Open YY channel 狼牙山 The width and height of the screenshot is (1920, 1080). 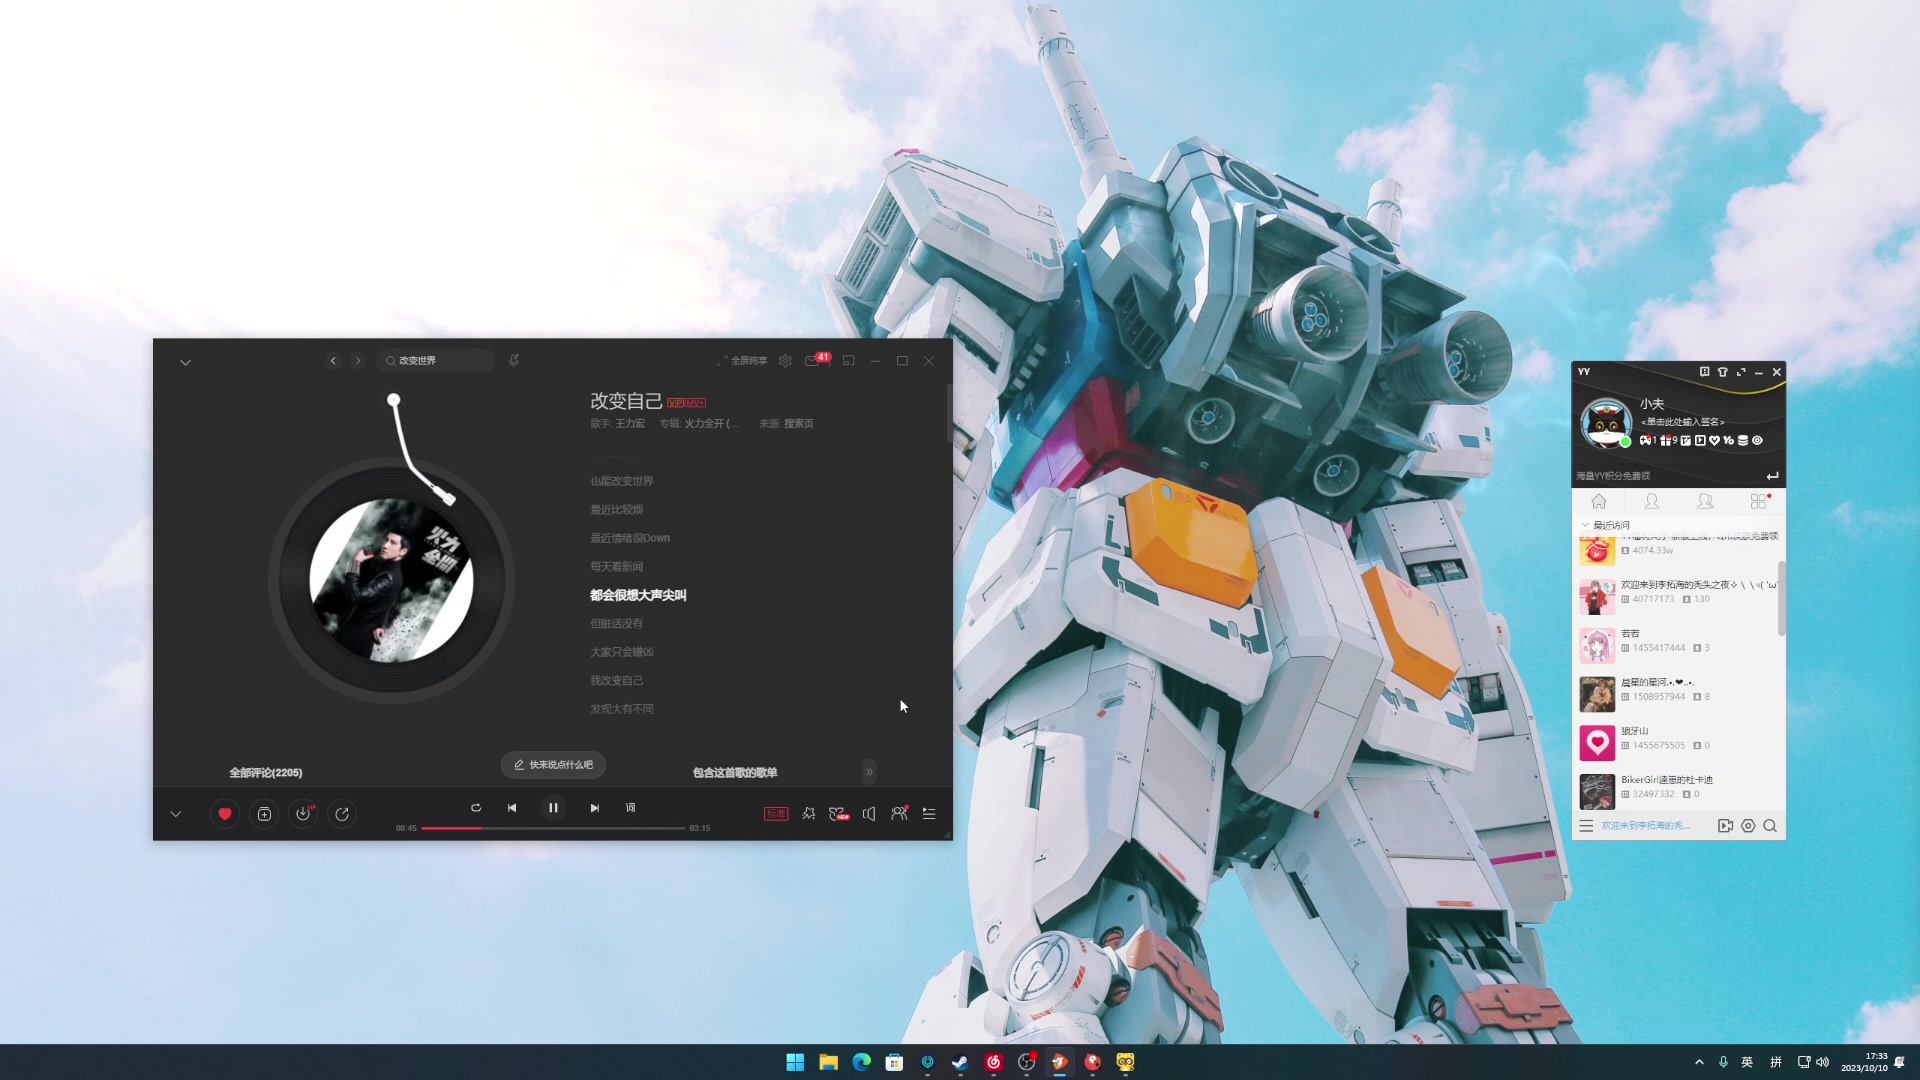pyautogui.click(x=1678, y=743)
